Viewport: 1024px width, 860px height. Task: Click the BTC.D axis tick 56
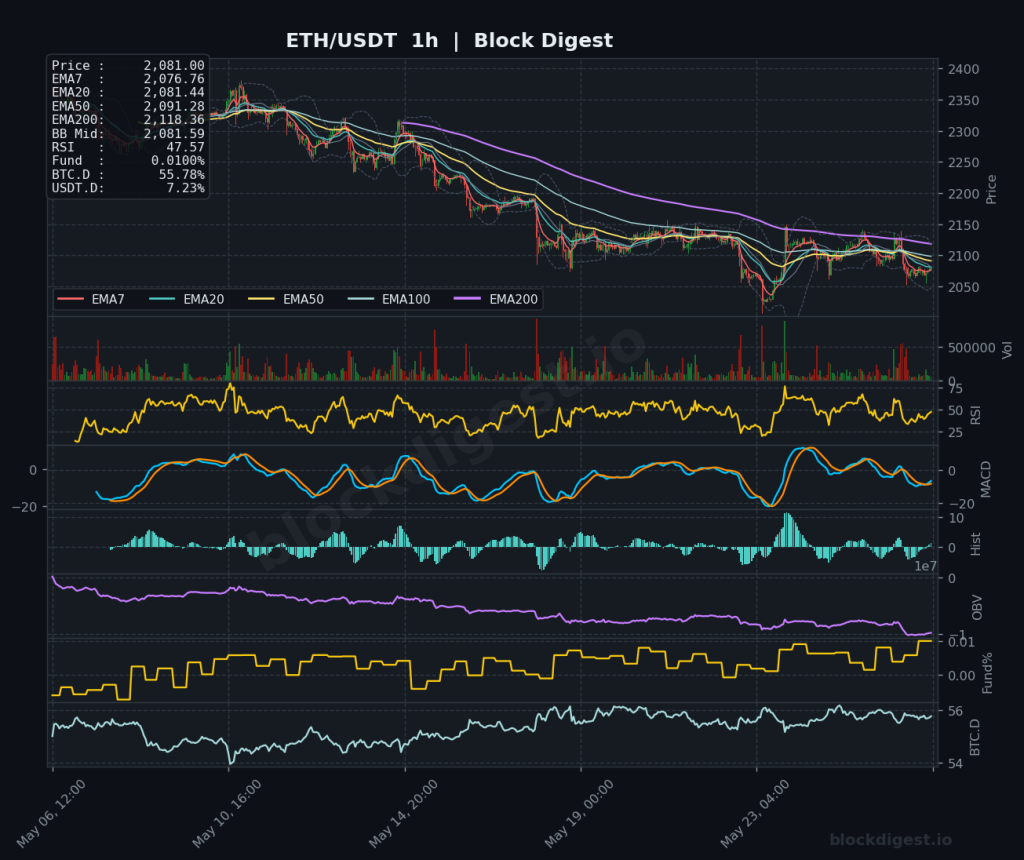click(x=955, y=711)
